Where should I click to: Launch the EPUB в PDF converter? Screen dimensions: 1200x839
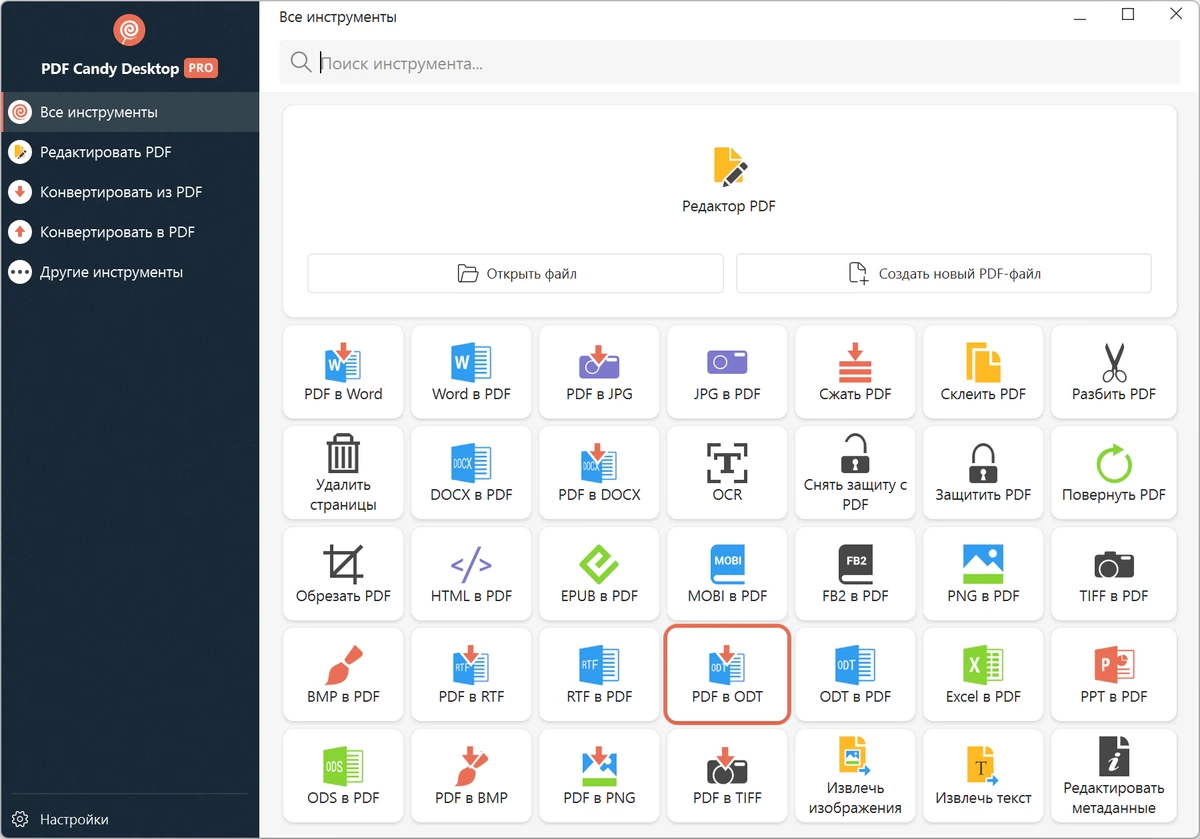click(599, 573)
